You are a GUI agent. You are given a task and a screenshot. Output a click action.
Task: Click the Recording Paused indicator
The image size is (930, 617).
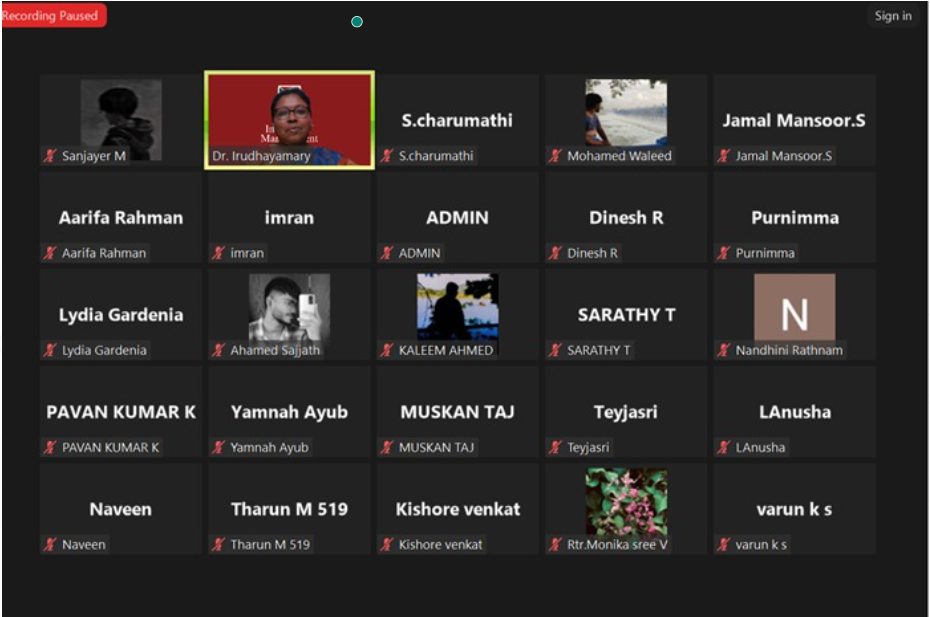pyautogui.click(x=52, y=16)
